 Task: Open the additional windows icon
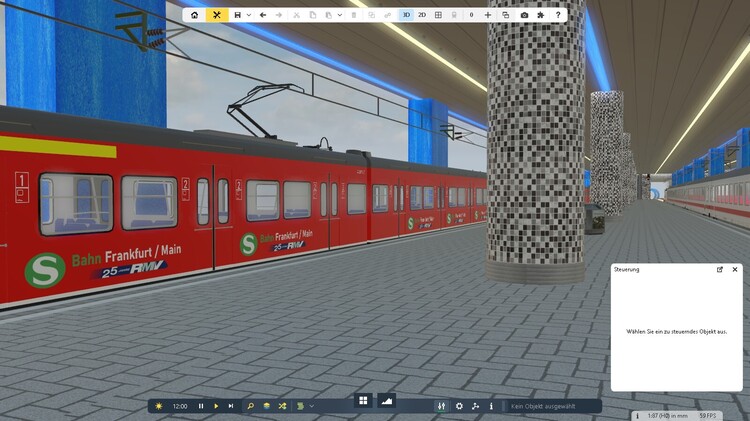pos(506,15)
